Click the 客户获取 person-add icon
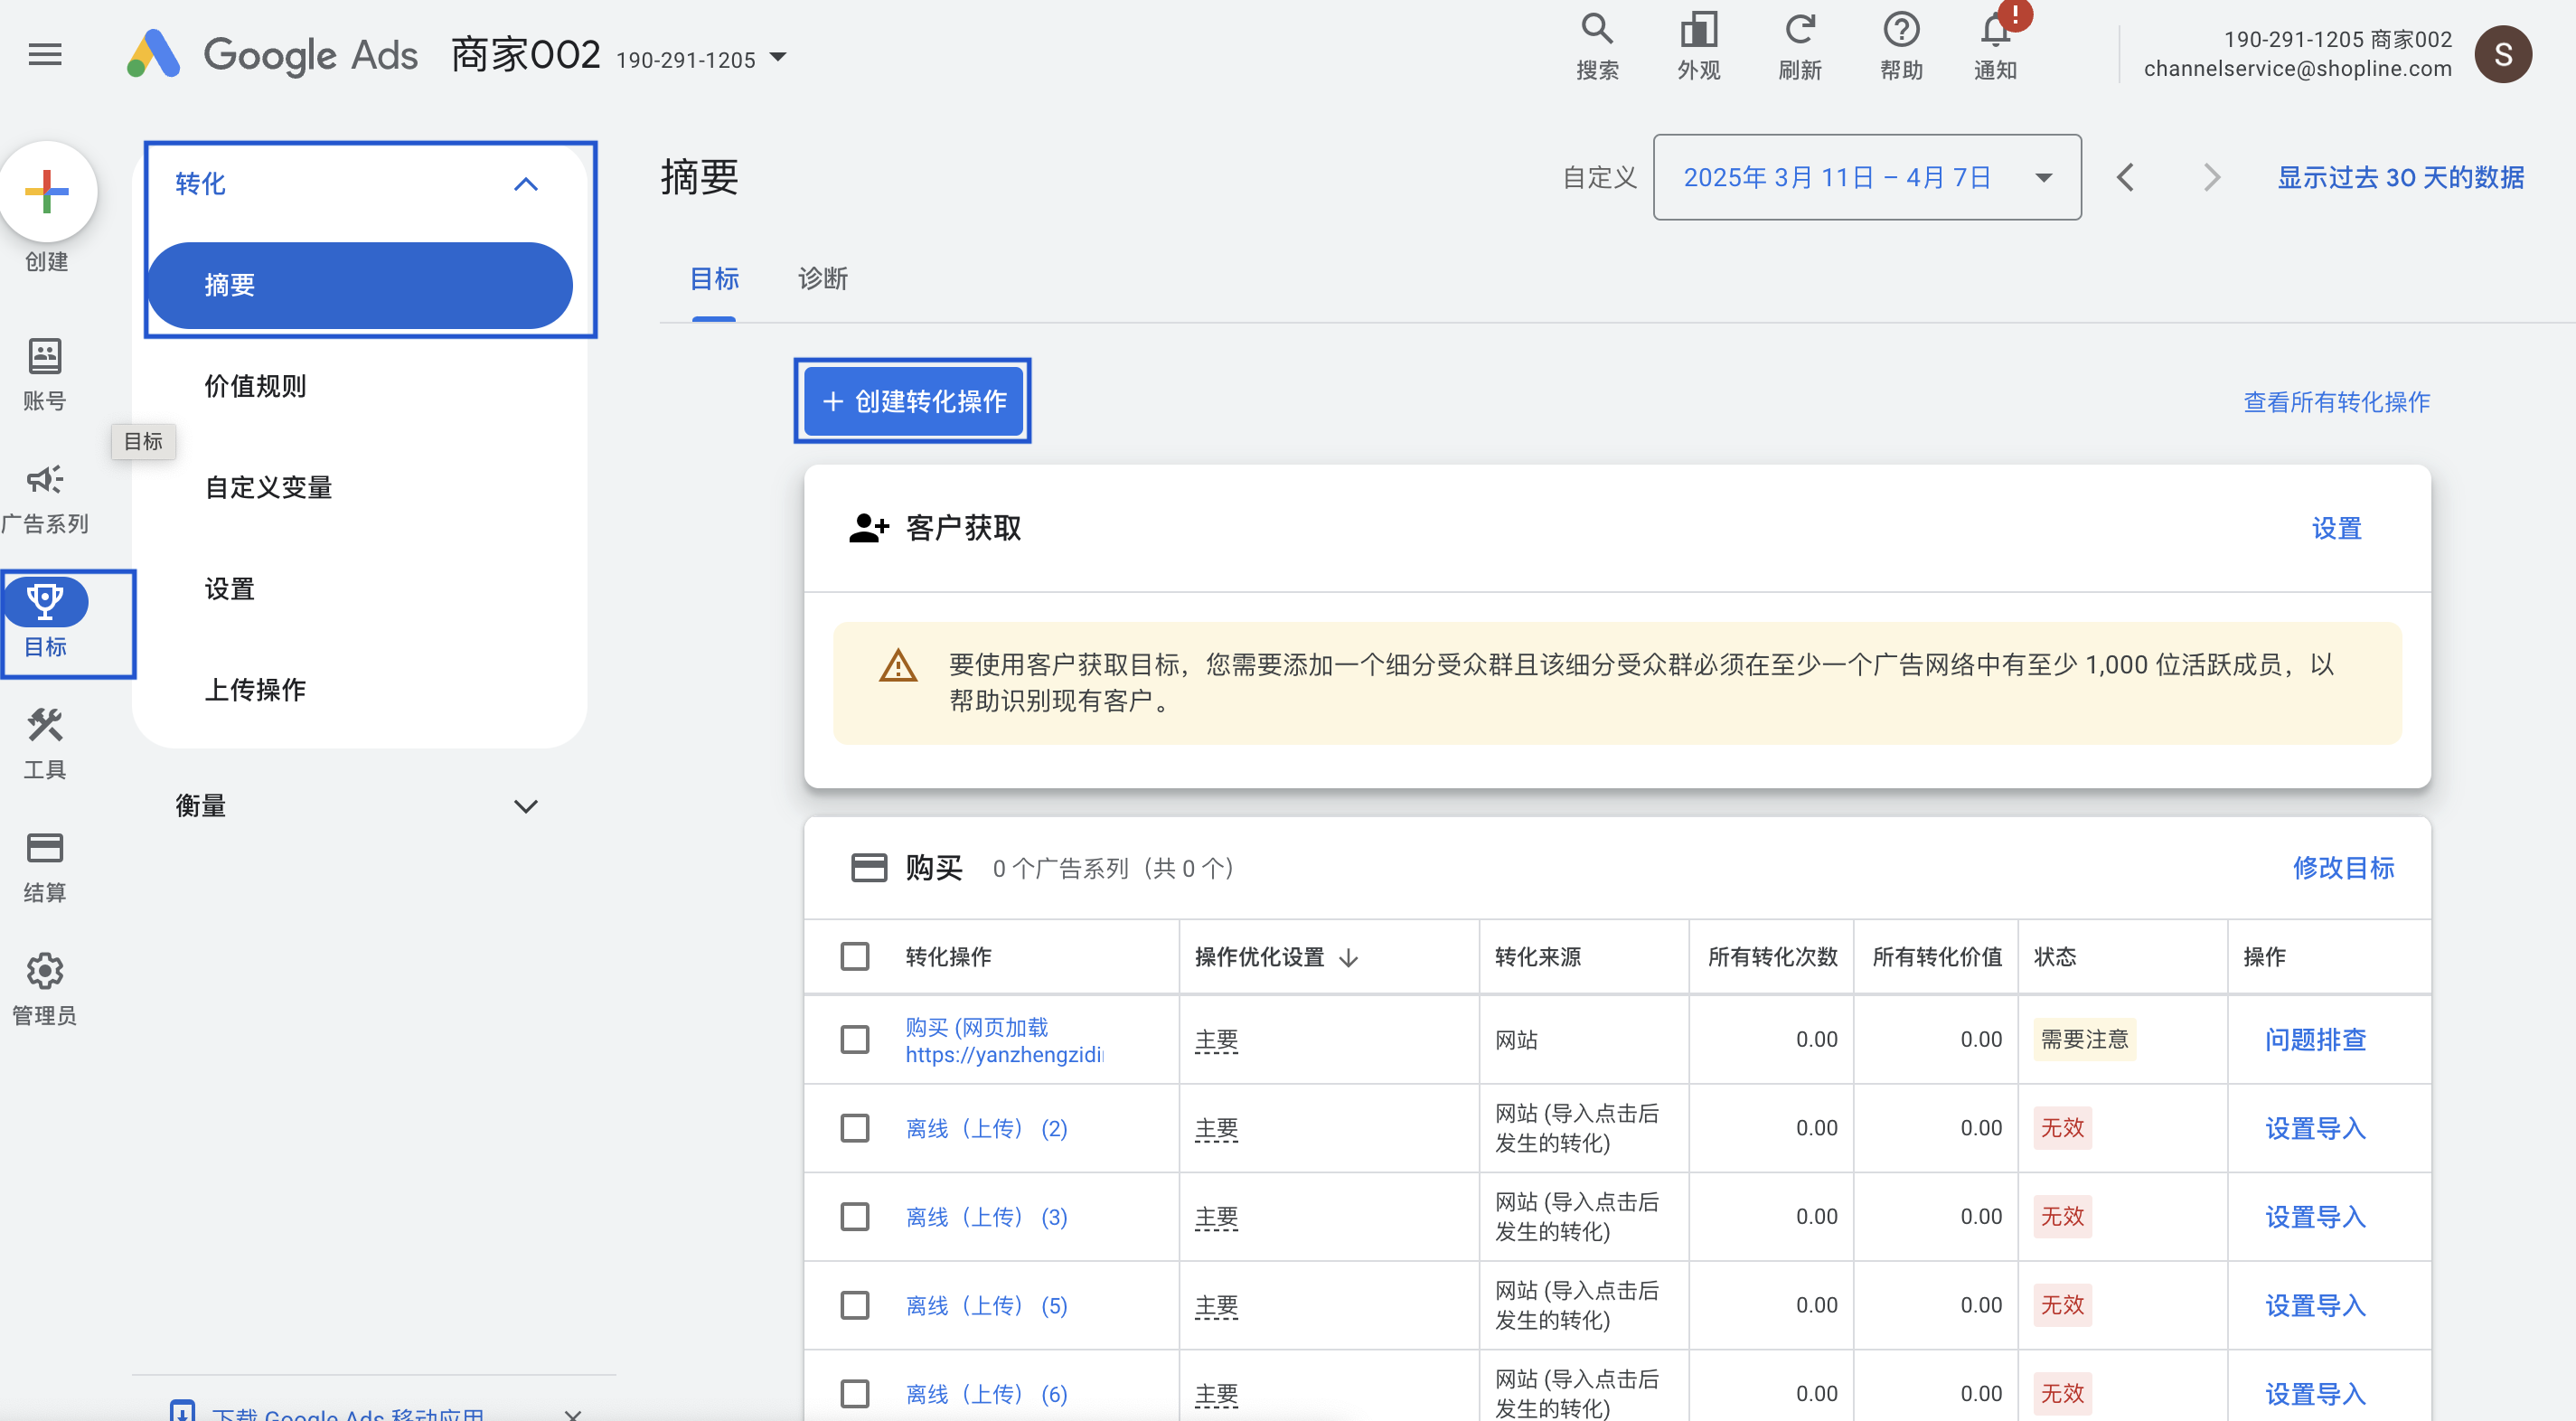2576x1421 pixels. pyautogui.click(x=868, y=527)
